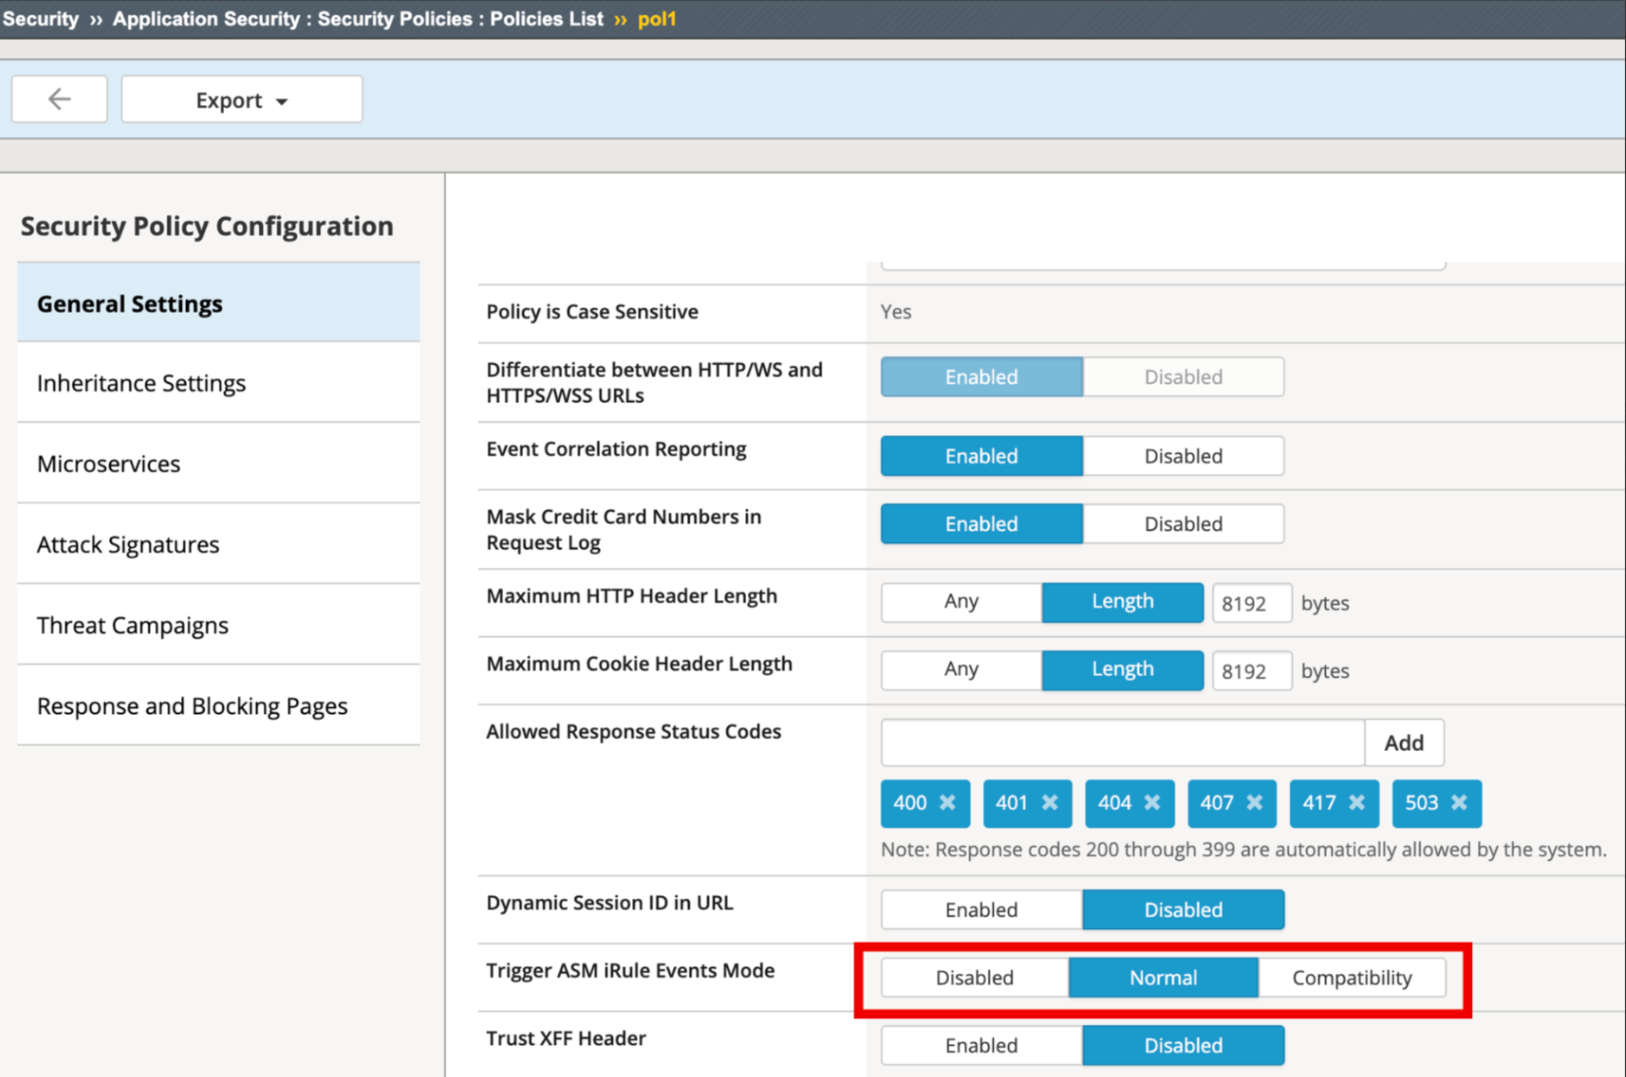Click the Add status code button
This screenshot has width=1626, height=1077.
click(x=1404, y=742)
